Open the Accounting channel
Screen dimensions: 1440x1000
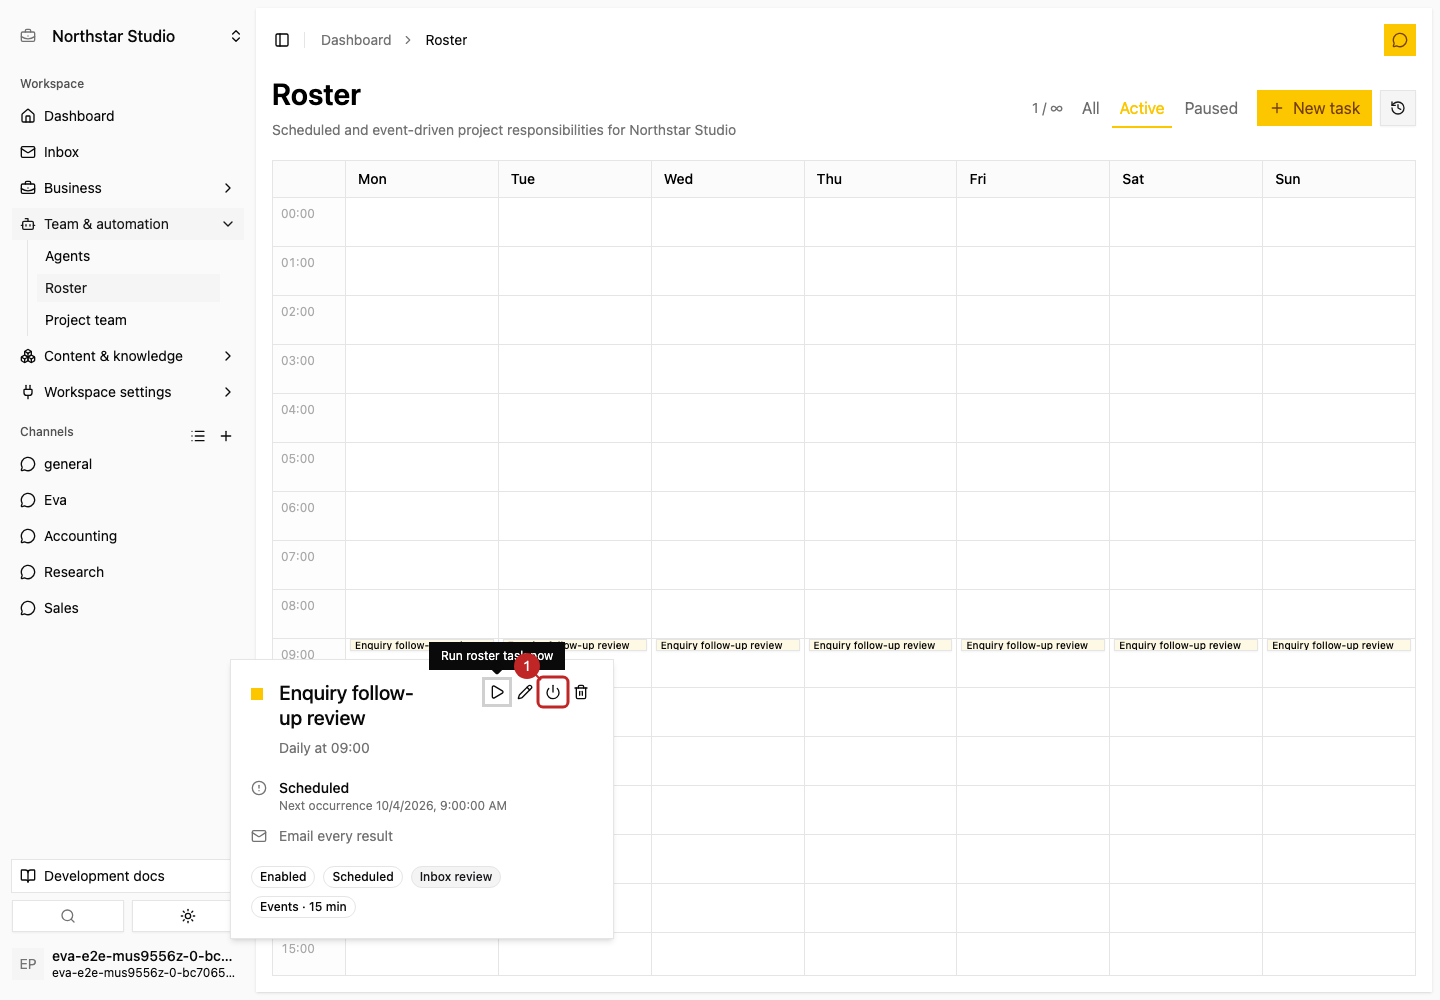click(x=128, y=536)
